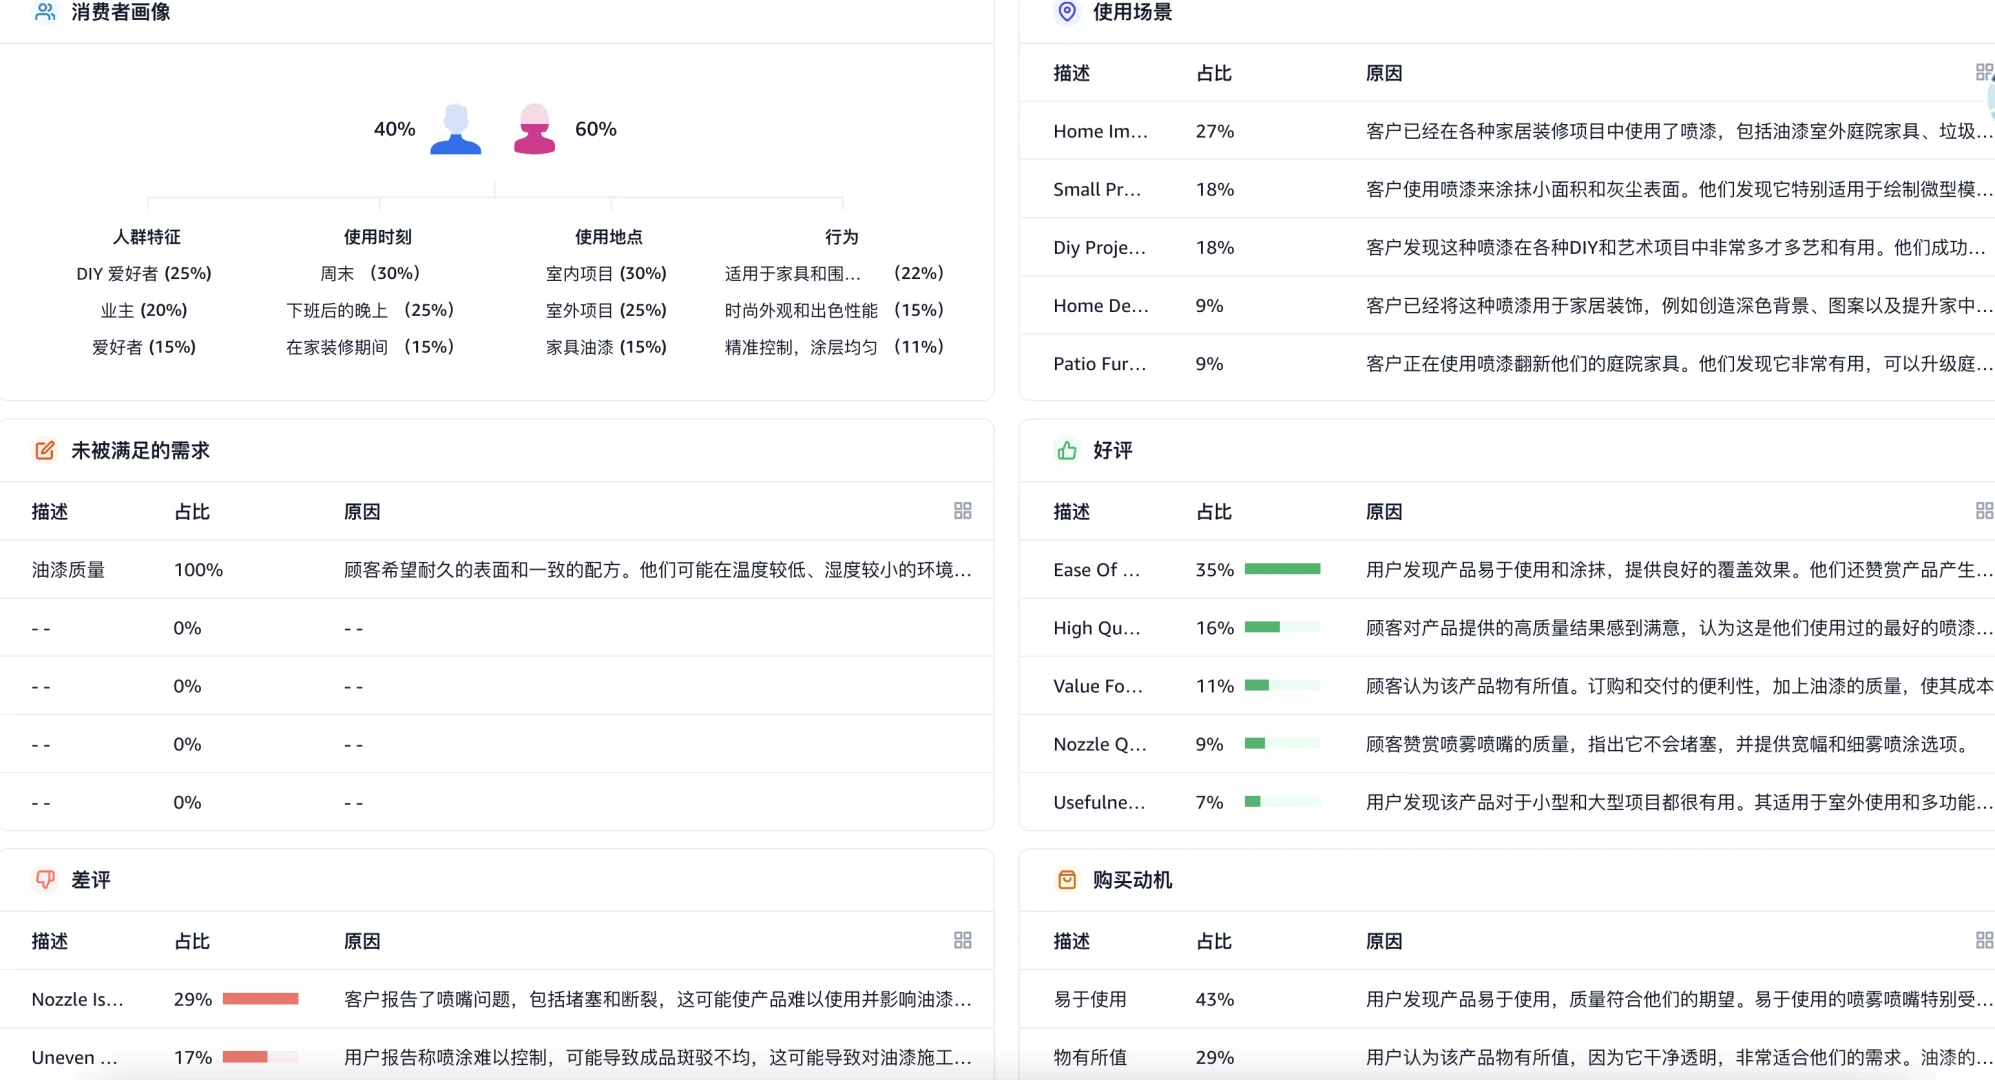This screenshot has height=1080, width=1995.
Task: Toggle grid view in the 好评 panel
Action: point(1985,510)
